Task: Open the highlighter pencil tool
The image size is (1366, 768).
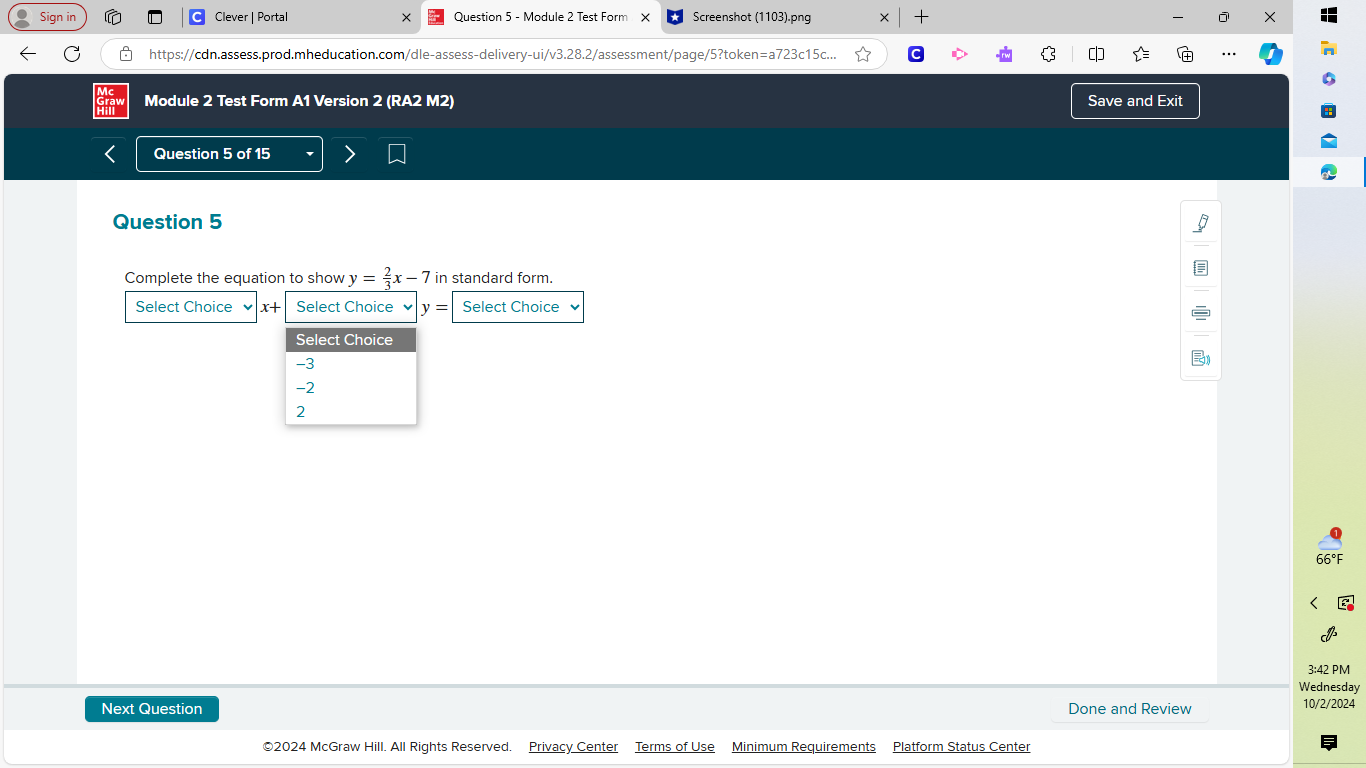Action: point(1201,223)
